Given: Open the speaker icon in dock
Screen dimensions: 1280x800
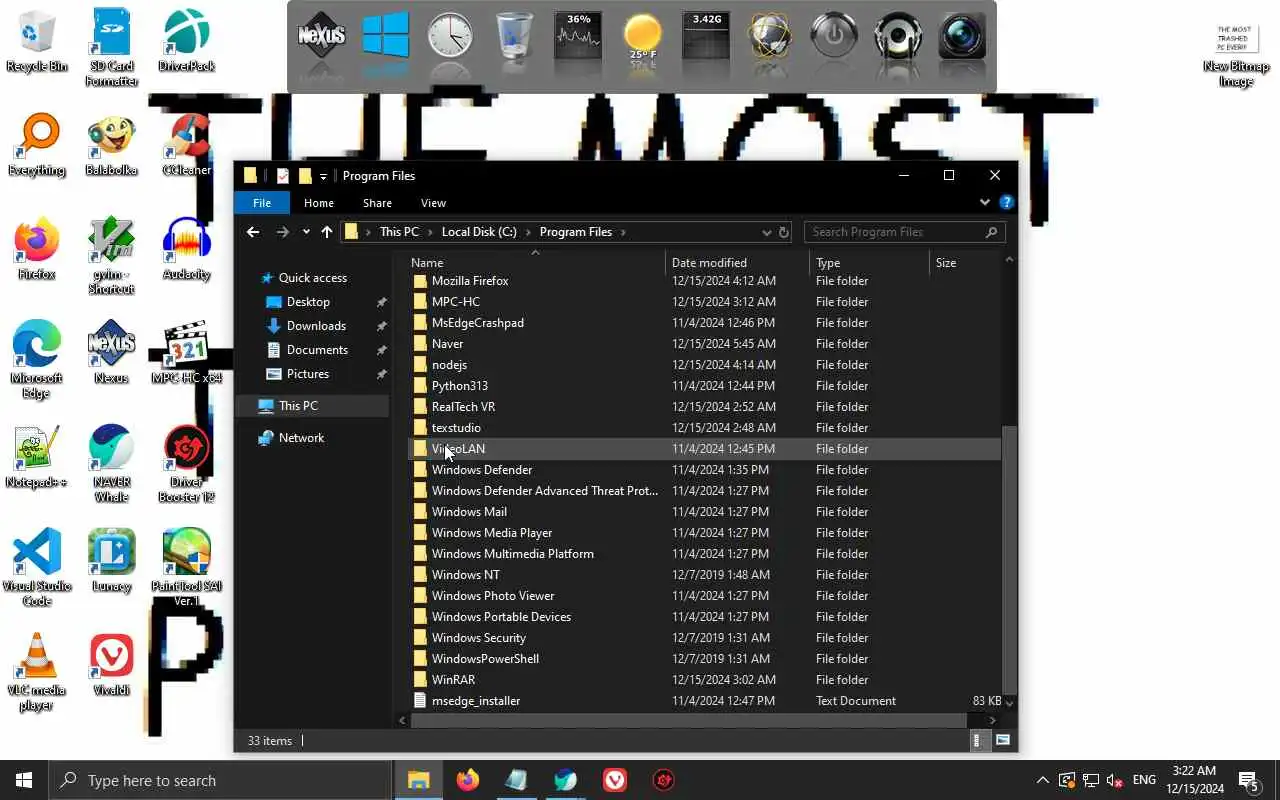Looking at the screenshot, I should pos(898,37).
